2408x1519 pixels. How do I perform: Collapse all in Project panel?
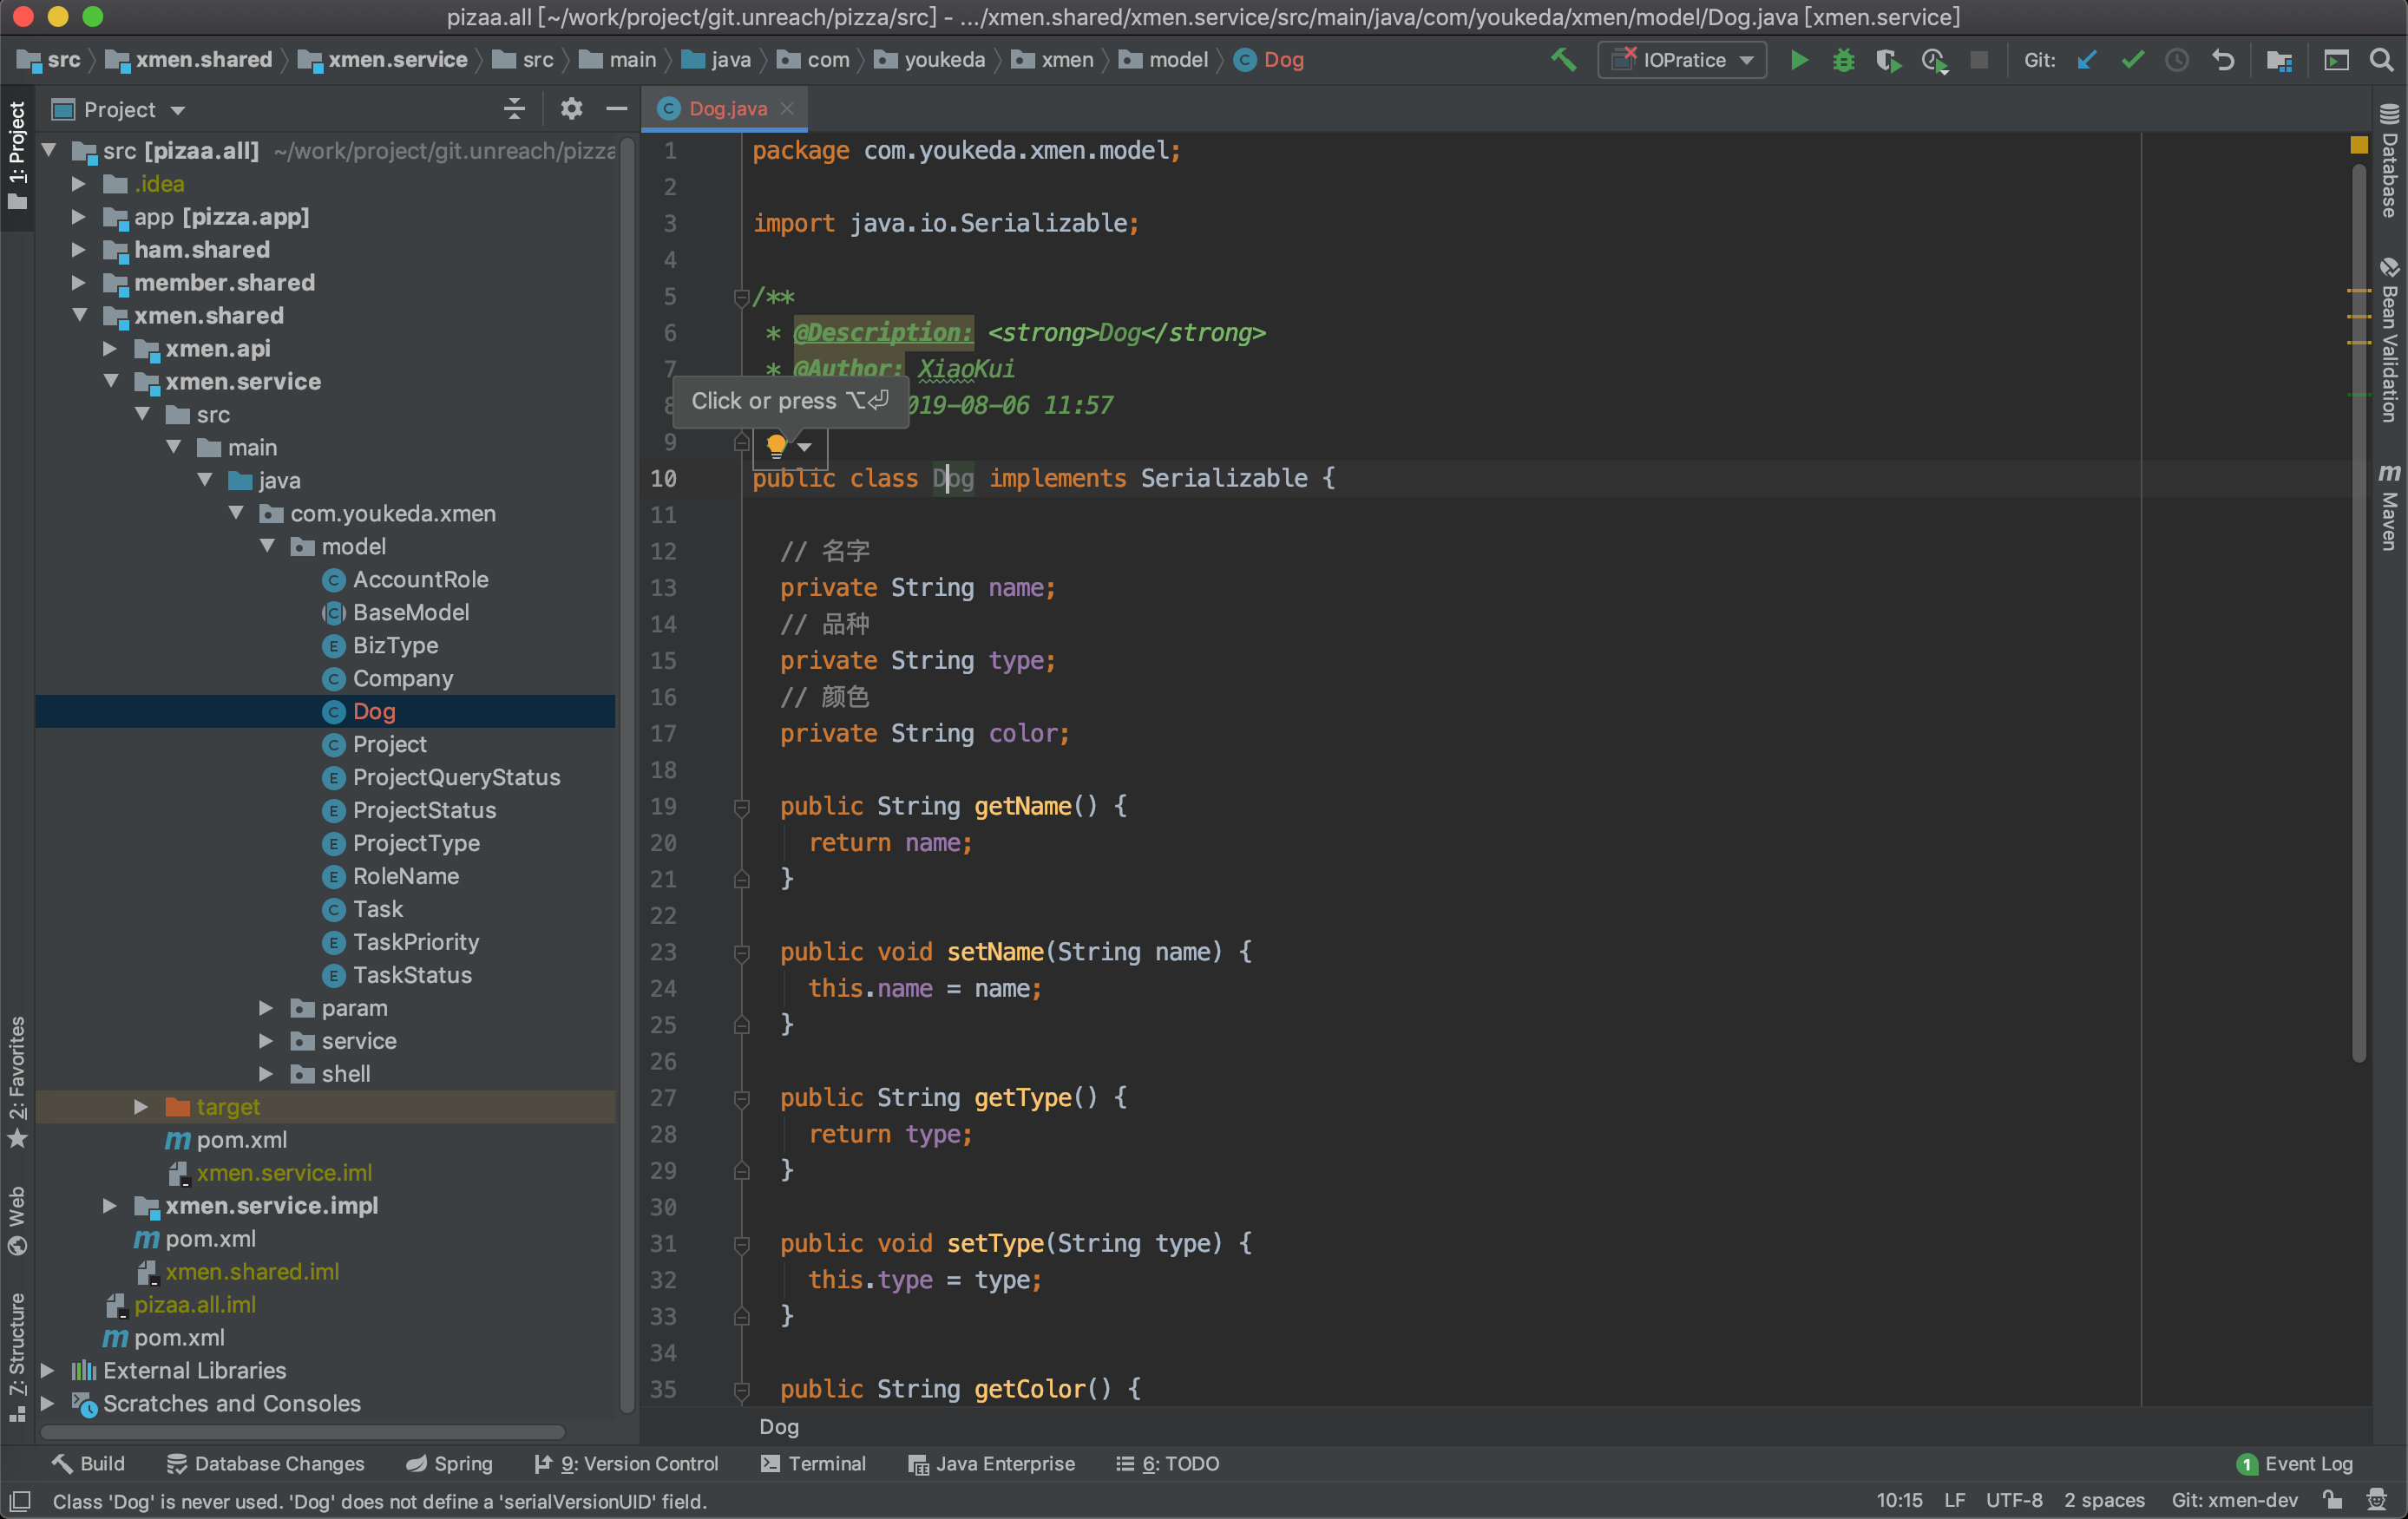[514, 109]
